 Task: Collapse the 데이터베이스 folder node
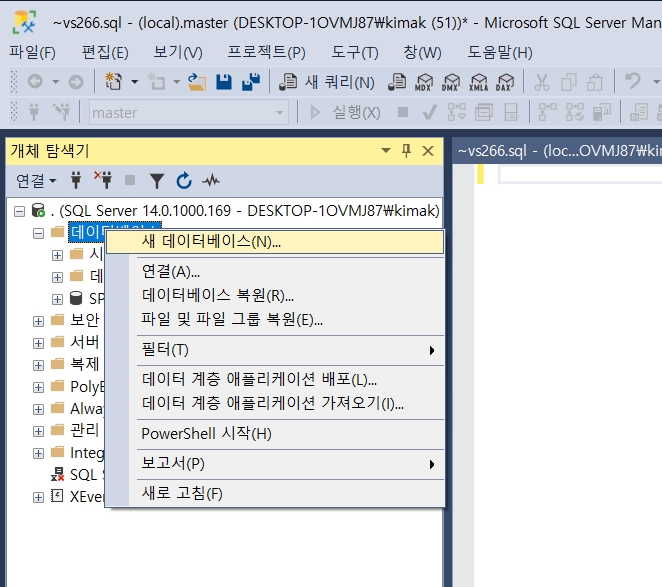point(38,233)
